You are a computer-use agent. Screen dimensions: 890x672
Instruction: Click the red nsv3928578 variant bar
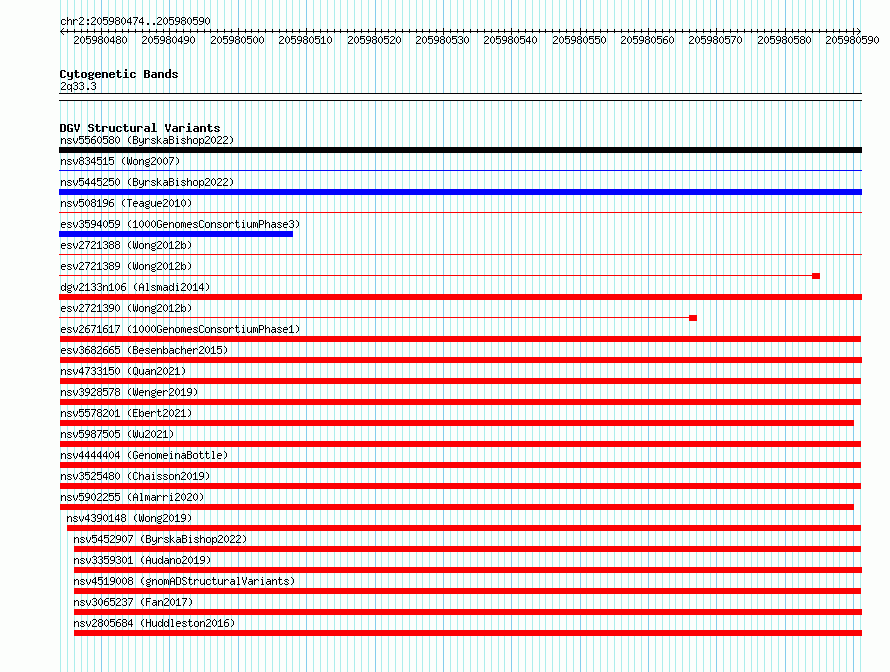(x=460, y=402)
